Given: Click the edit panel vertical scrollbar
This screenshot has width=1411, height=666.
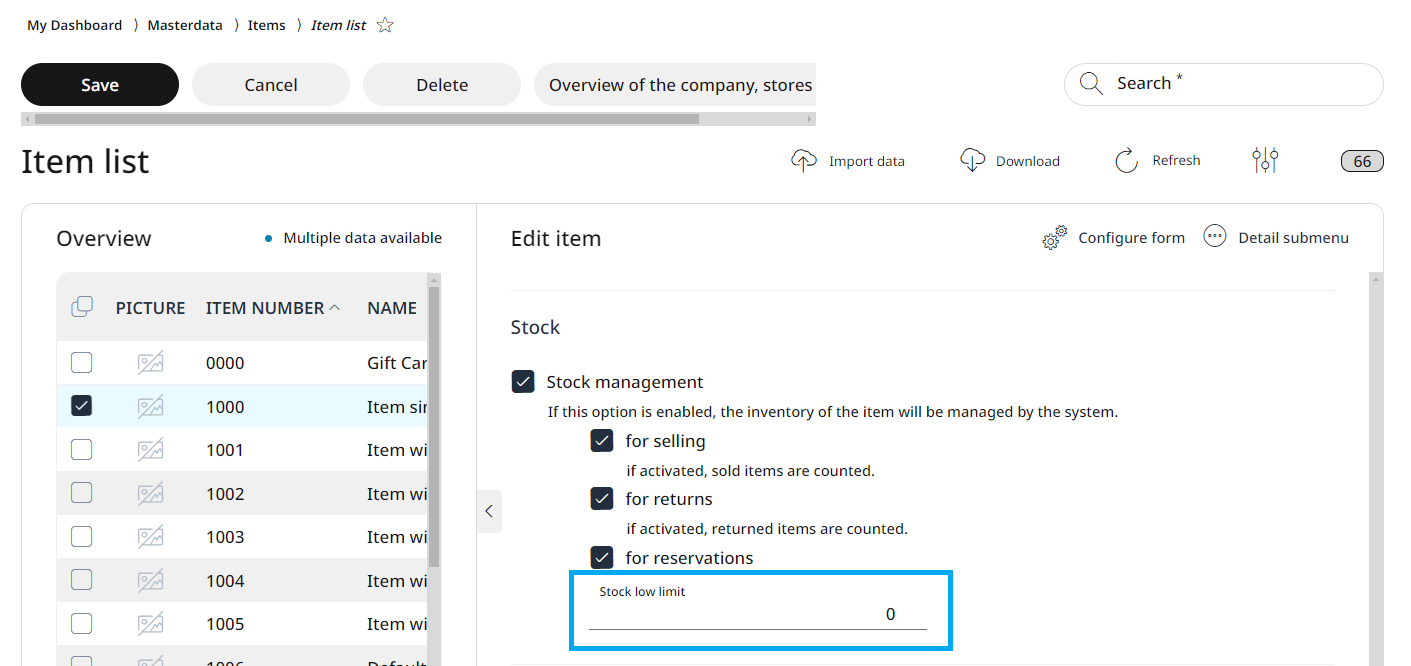Looking at the screenshot, I should tap(1376, 470).
